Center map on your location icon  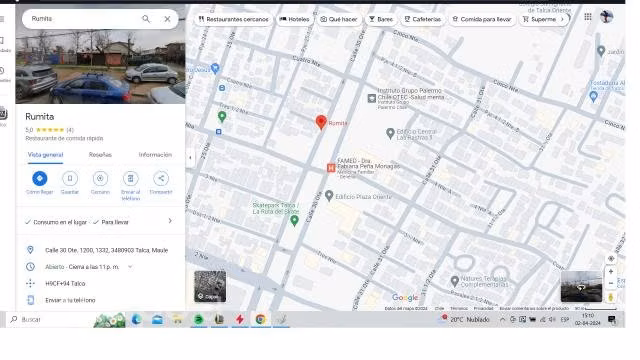[x=611, y=259]
